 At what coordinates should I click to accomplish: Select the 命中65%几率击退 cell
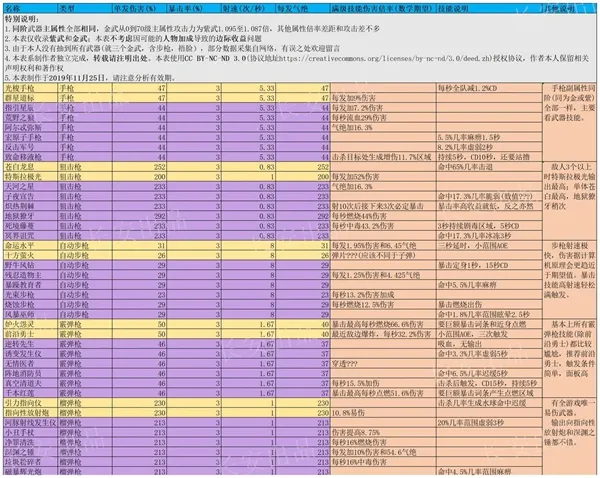[489, 167]
